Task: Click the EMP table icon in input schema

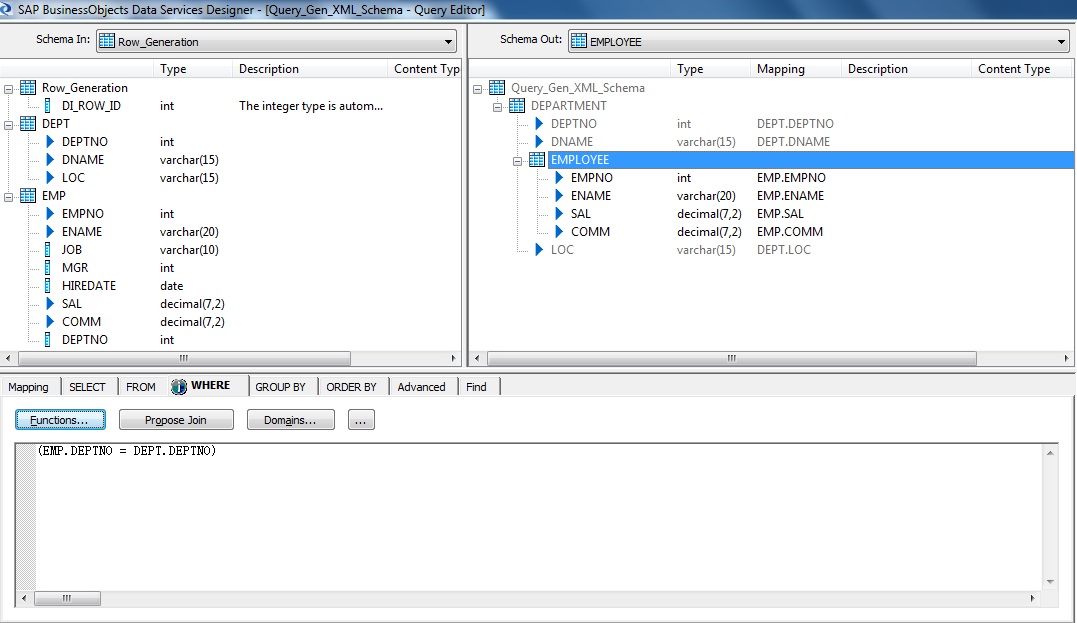Action: (x=28, y=196)
